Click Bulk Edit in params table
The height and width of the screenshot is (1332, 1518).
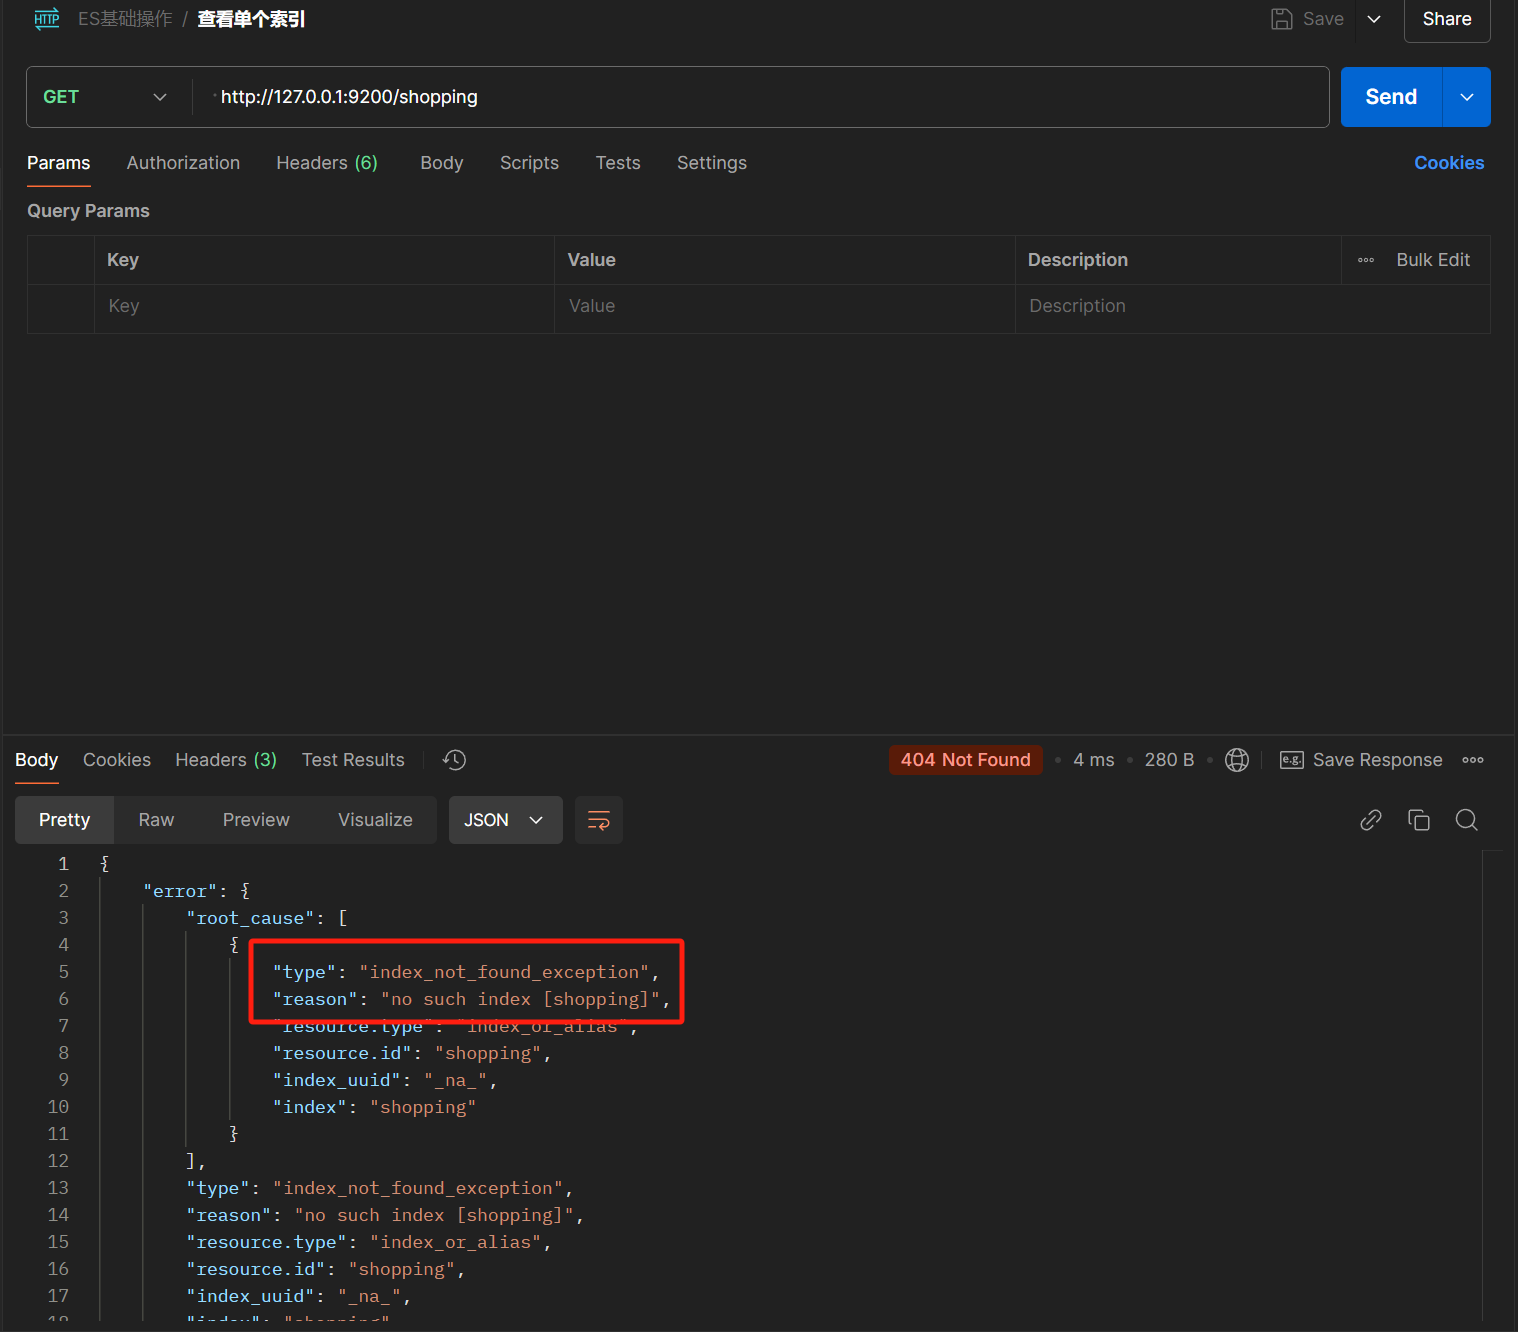tap(1433, 260)
